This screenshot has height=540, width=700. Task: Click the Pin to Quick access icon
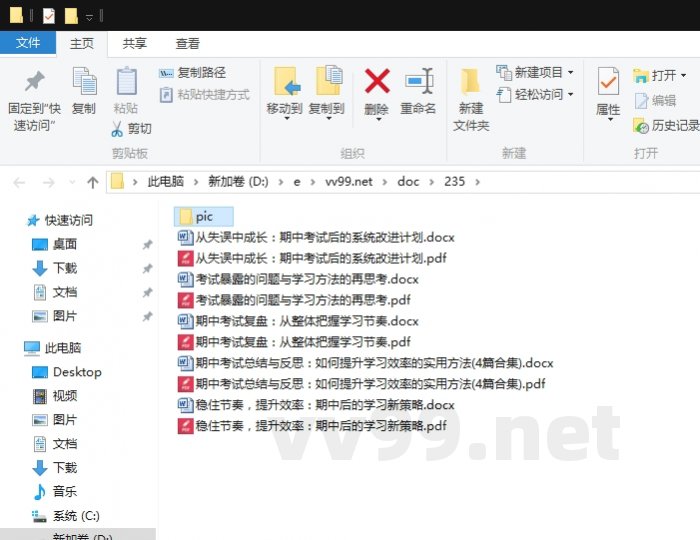[x=34, y=81]
